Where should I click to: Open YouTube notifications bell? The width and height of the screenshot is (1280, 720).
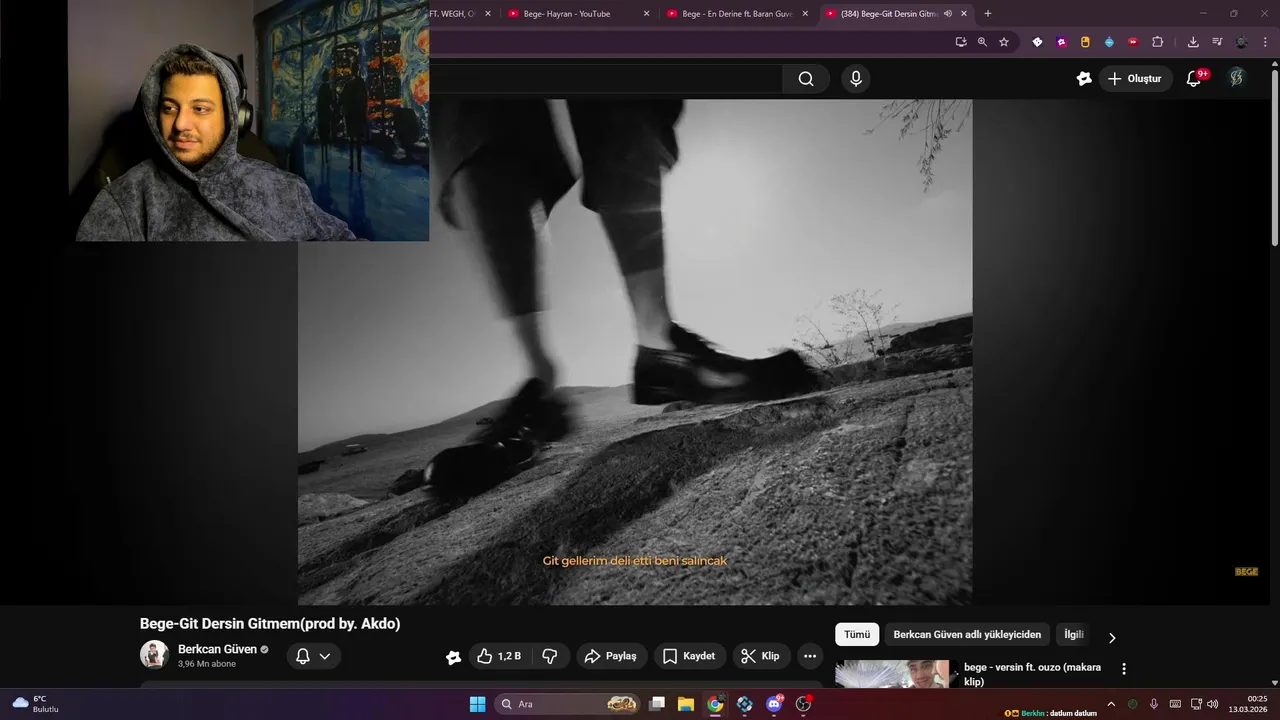point(1193,79)
